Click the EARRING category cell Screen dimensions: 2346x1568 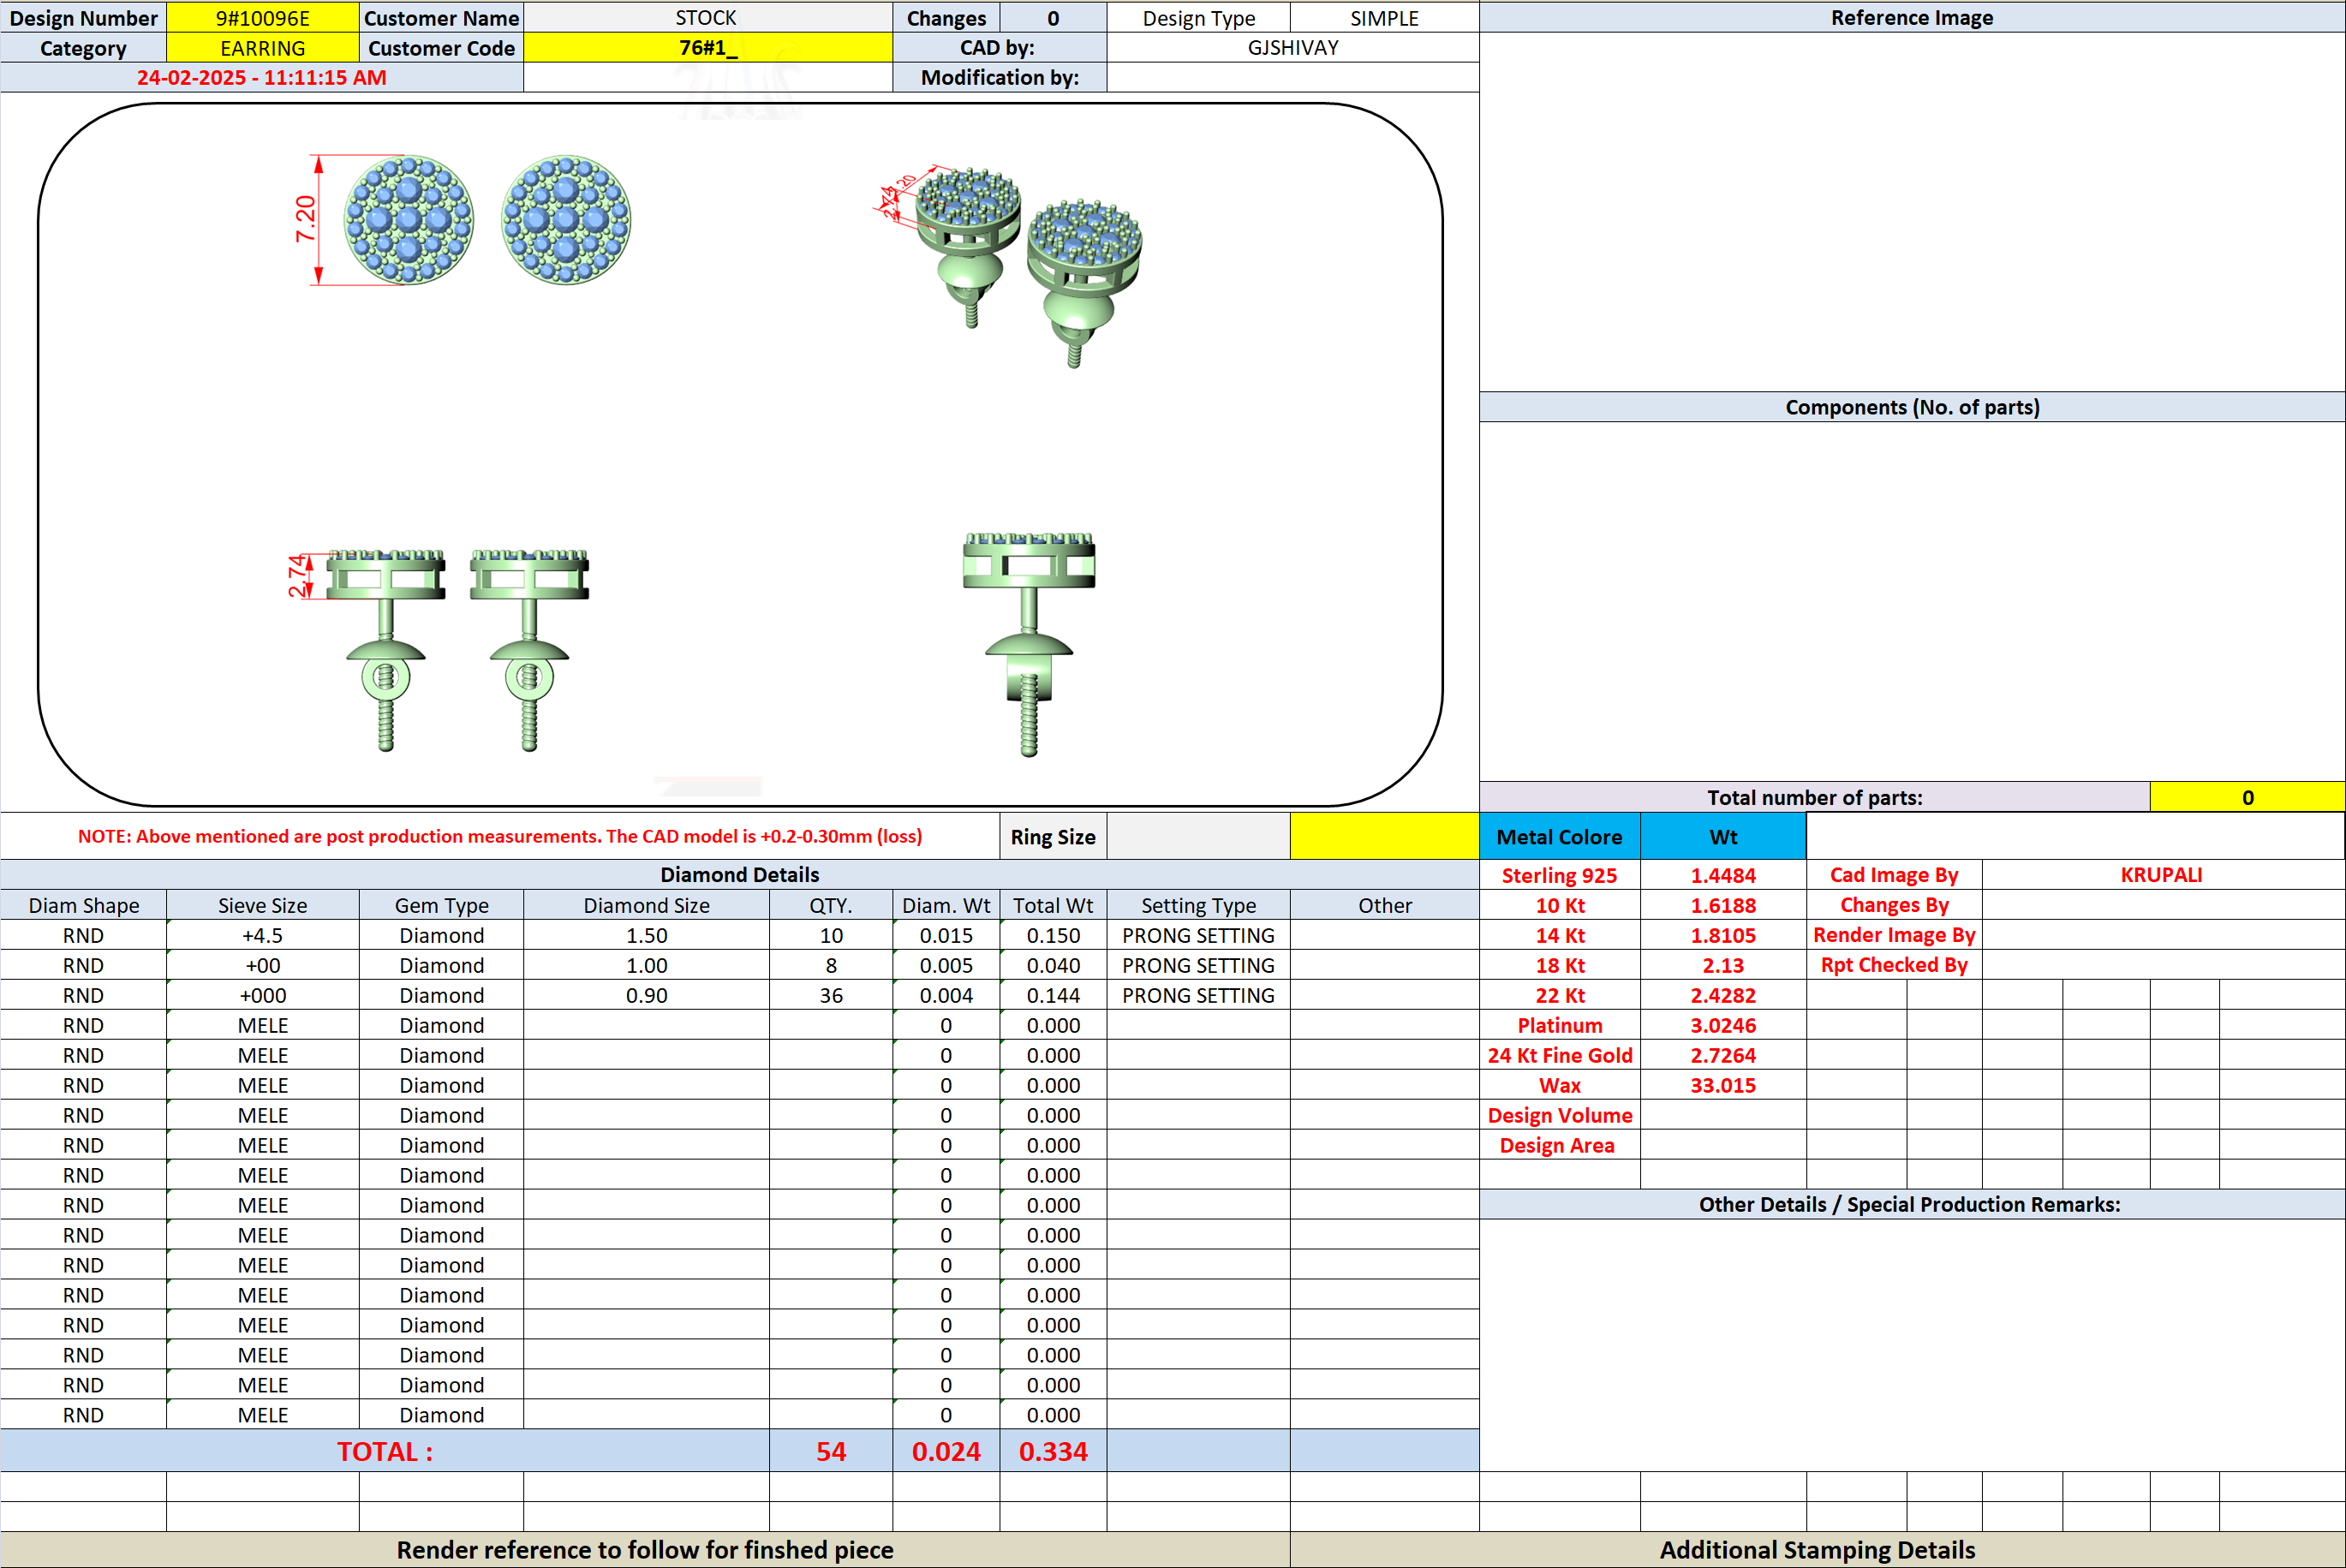262,48
